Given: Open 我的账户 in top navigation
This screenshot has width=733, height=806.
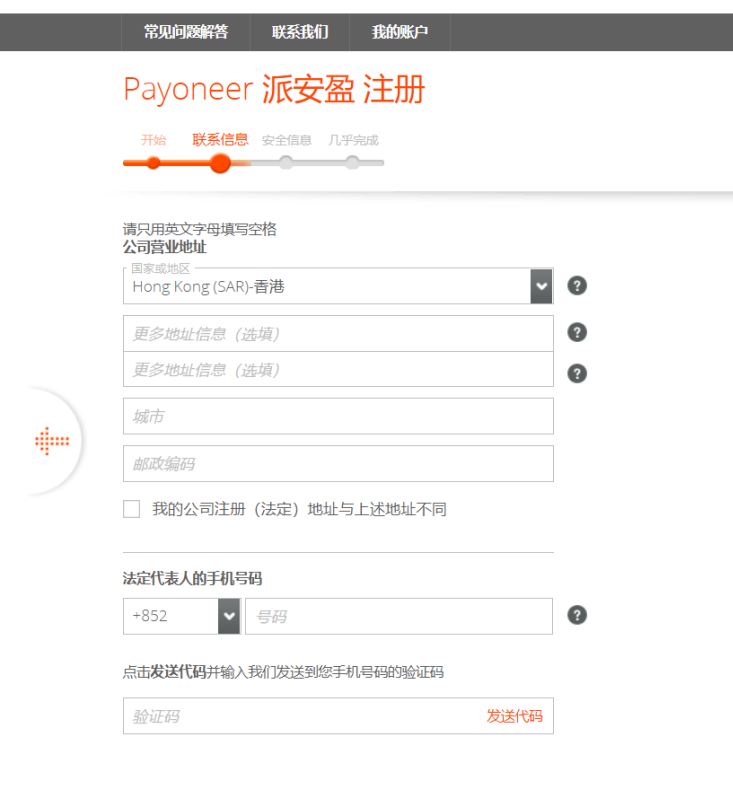Looking at the screenshot, I should [399, 32].
